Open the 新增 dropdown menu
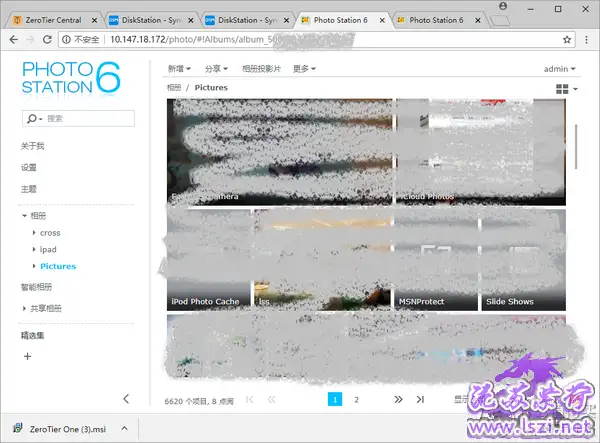The height and width of the screenshot is (443, 600). pyautogui.click(x=179, y=69)
